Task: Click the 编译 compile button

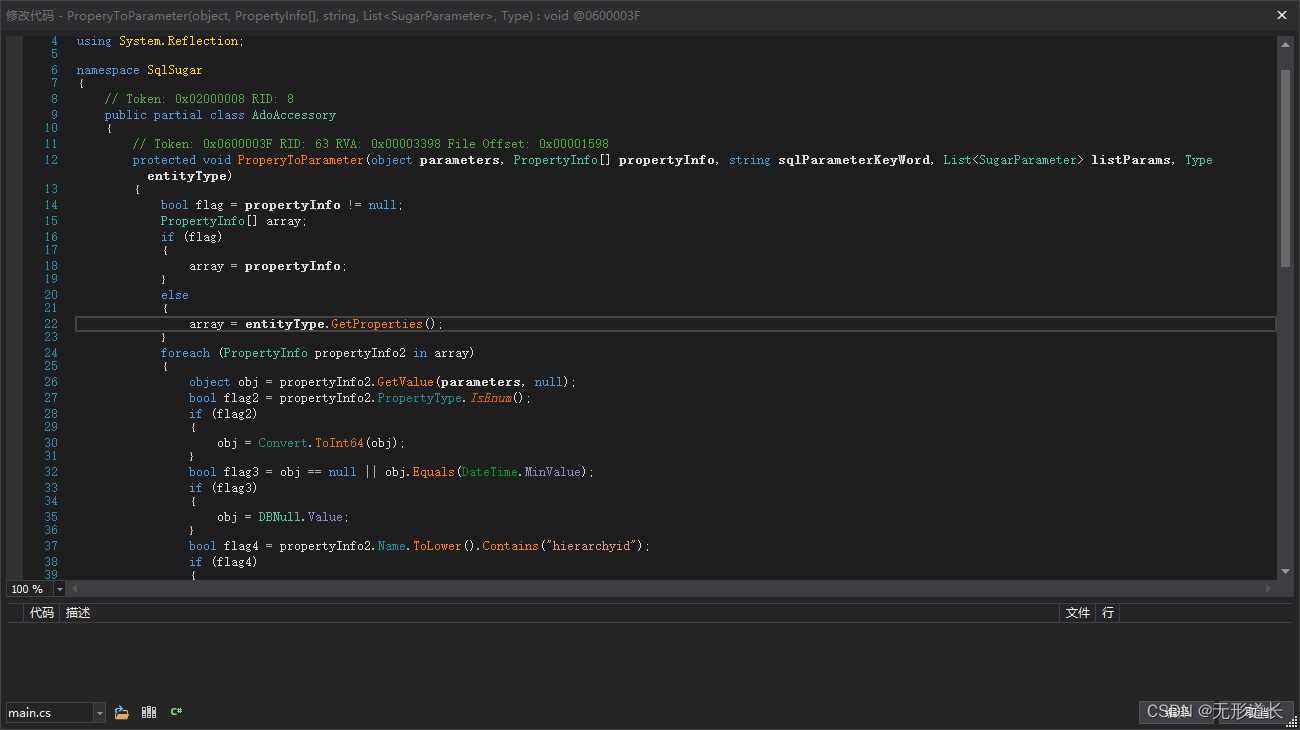Action: 1176,712
